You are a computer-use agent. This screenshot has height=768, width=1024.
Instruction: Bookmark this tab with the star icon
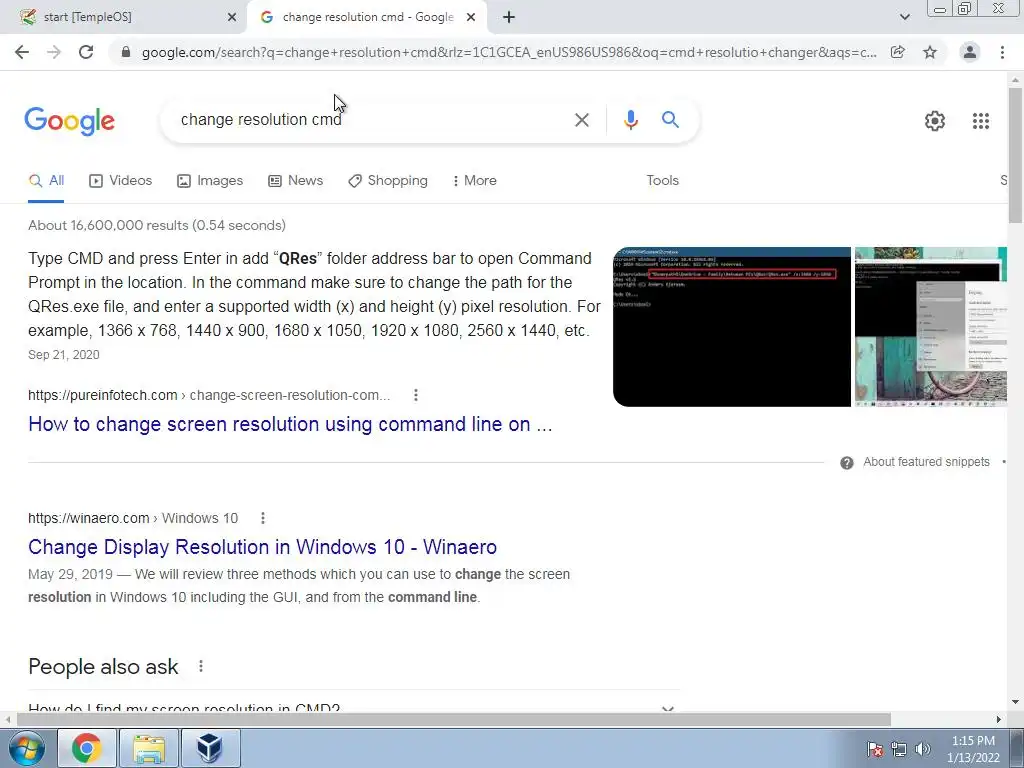(930, 52)
